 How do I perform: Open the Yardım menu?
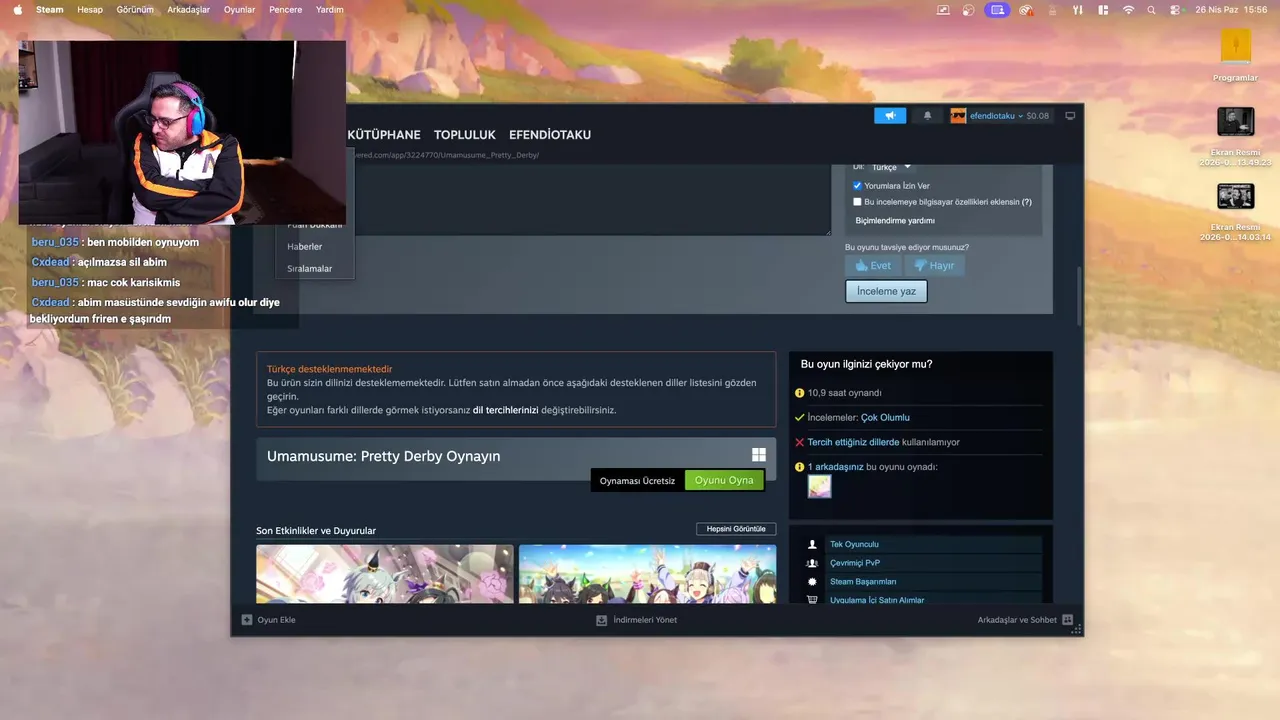pyautogui.click(x=330, y=9)
